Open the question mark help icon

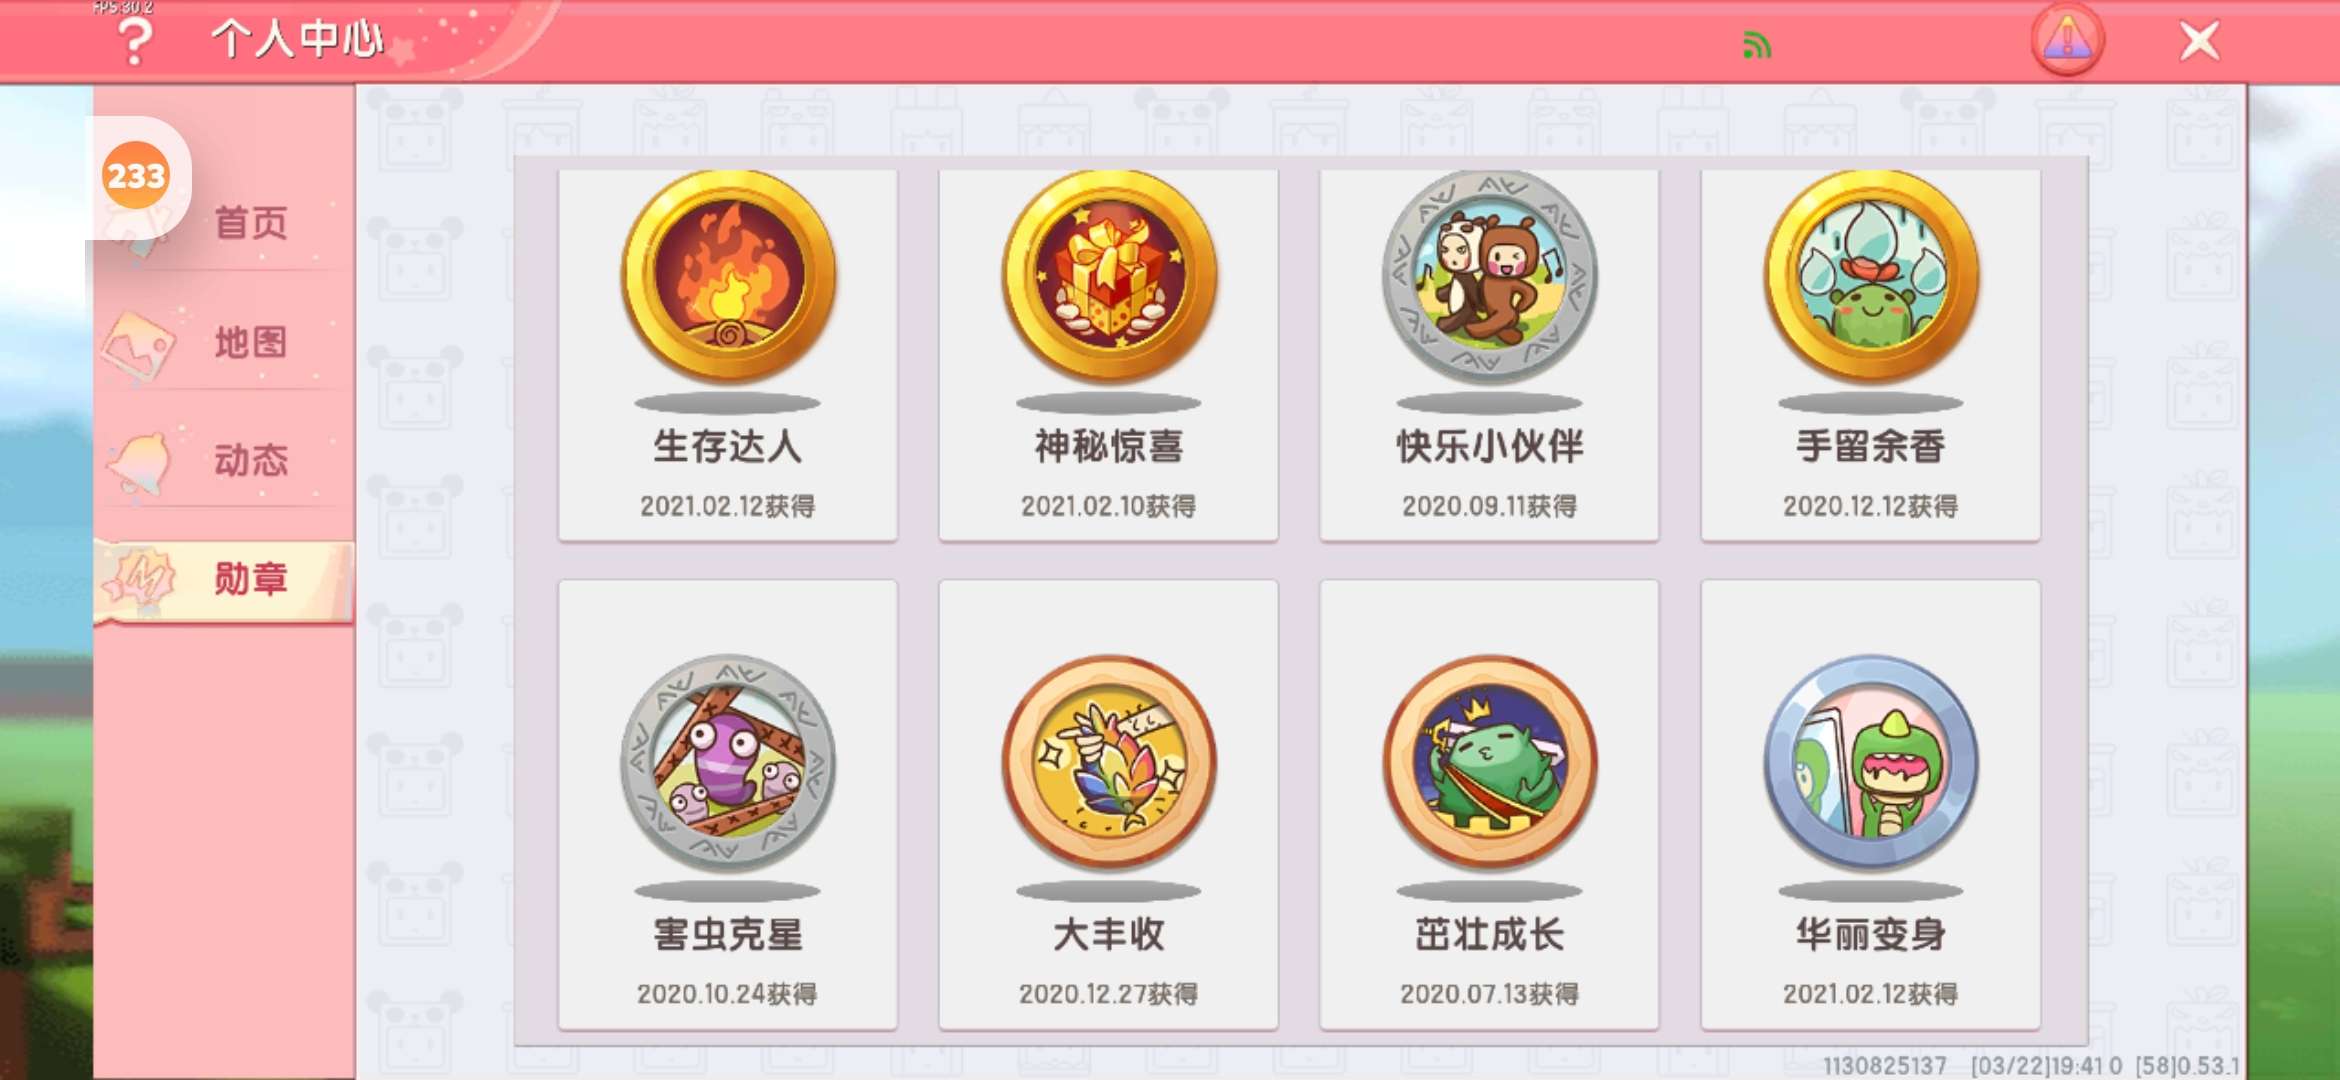(136, 42)
